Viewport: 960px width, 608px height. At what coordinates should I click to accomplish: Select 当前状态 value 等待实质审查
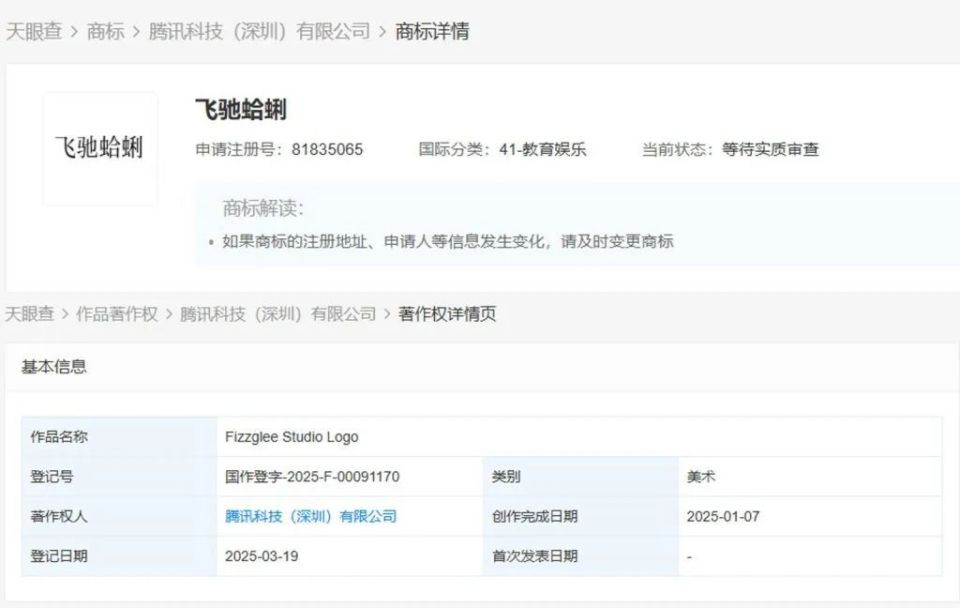coord(770,149)
